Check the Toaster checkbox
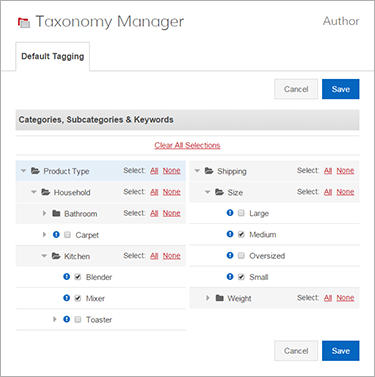Viewport: 375px width, 377px height. (x=78, y=319)
